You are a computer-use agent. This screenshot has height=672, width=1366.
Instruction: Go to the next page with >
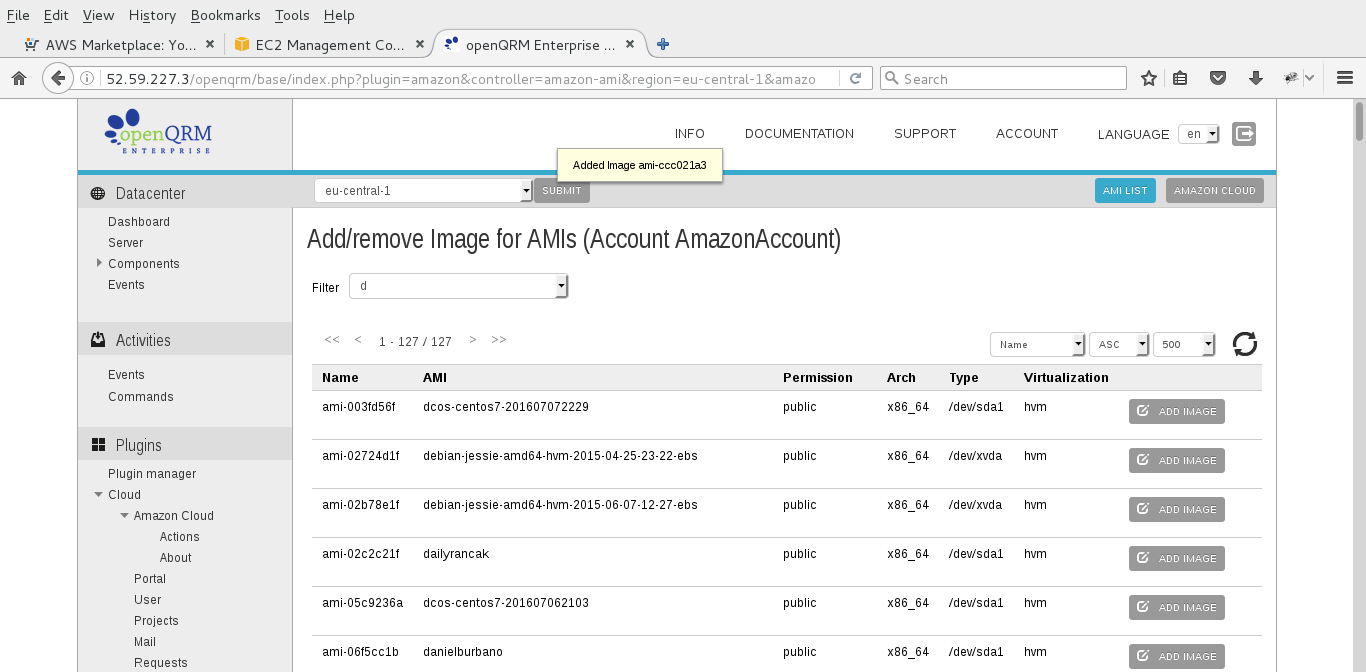(473, 340)
